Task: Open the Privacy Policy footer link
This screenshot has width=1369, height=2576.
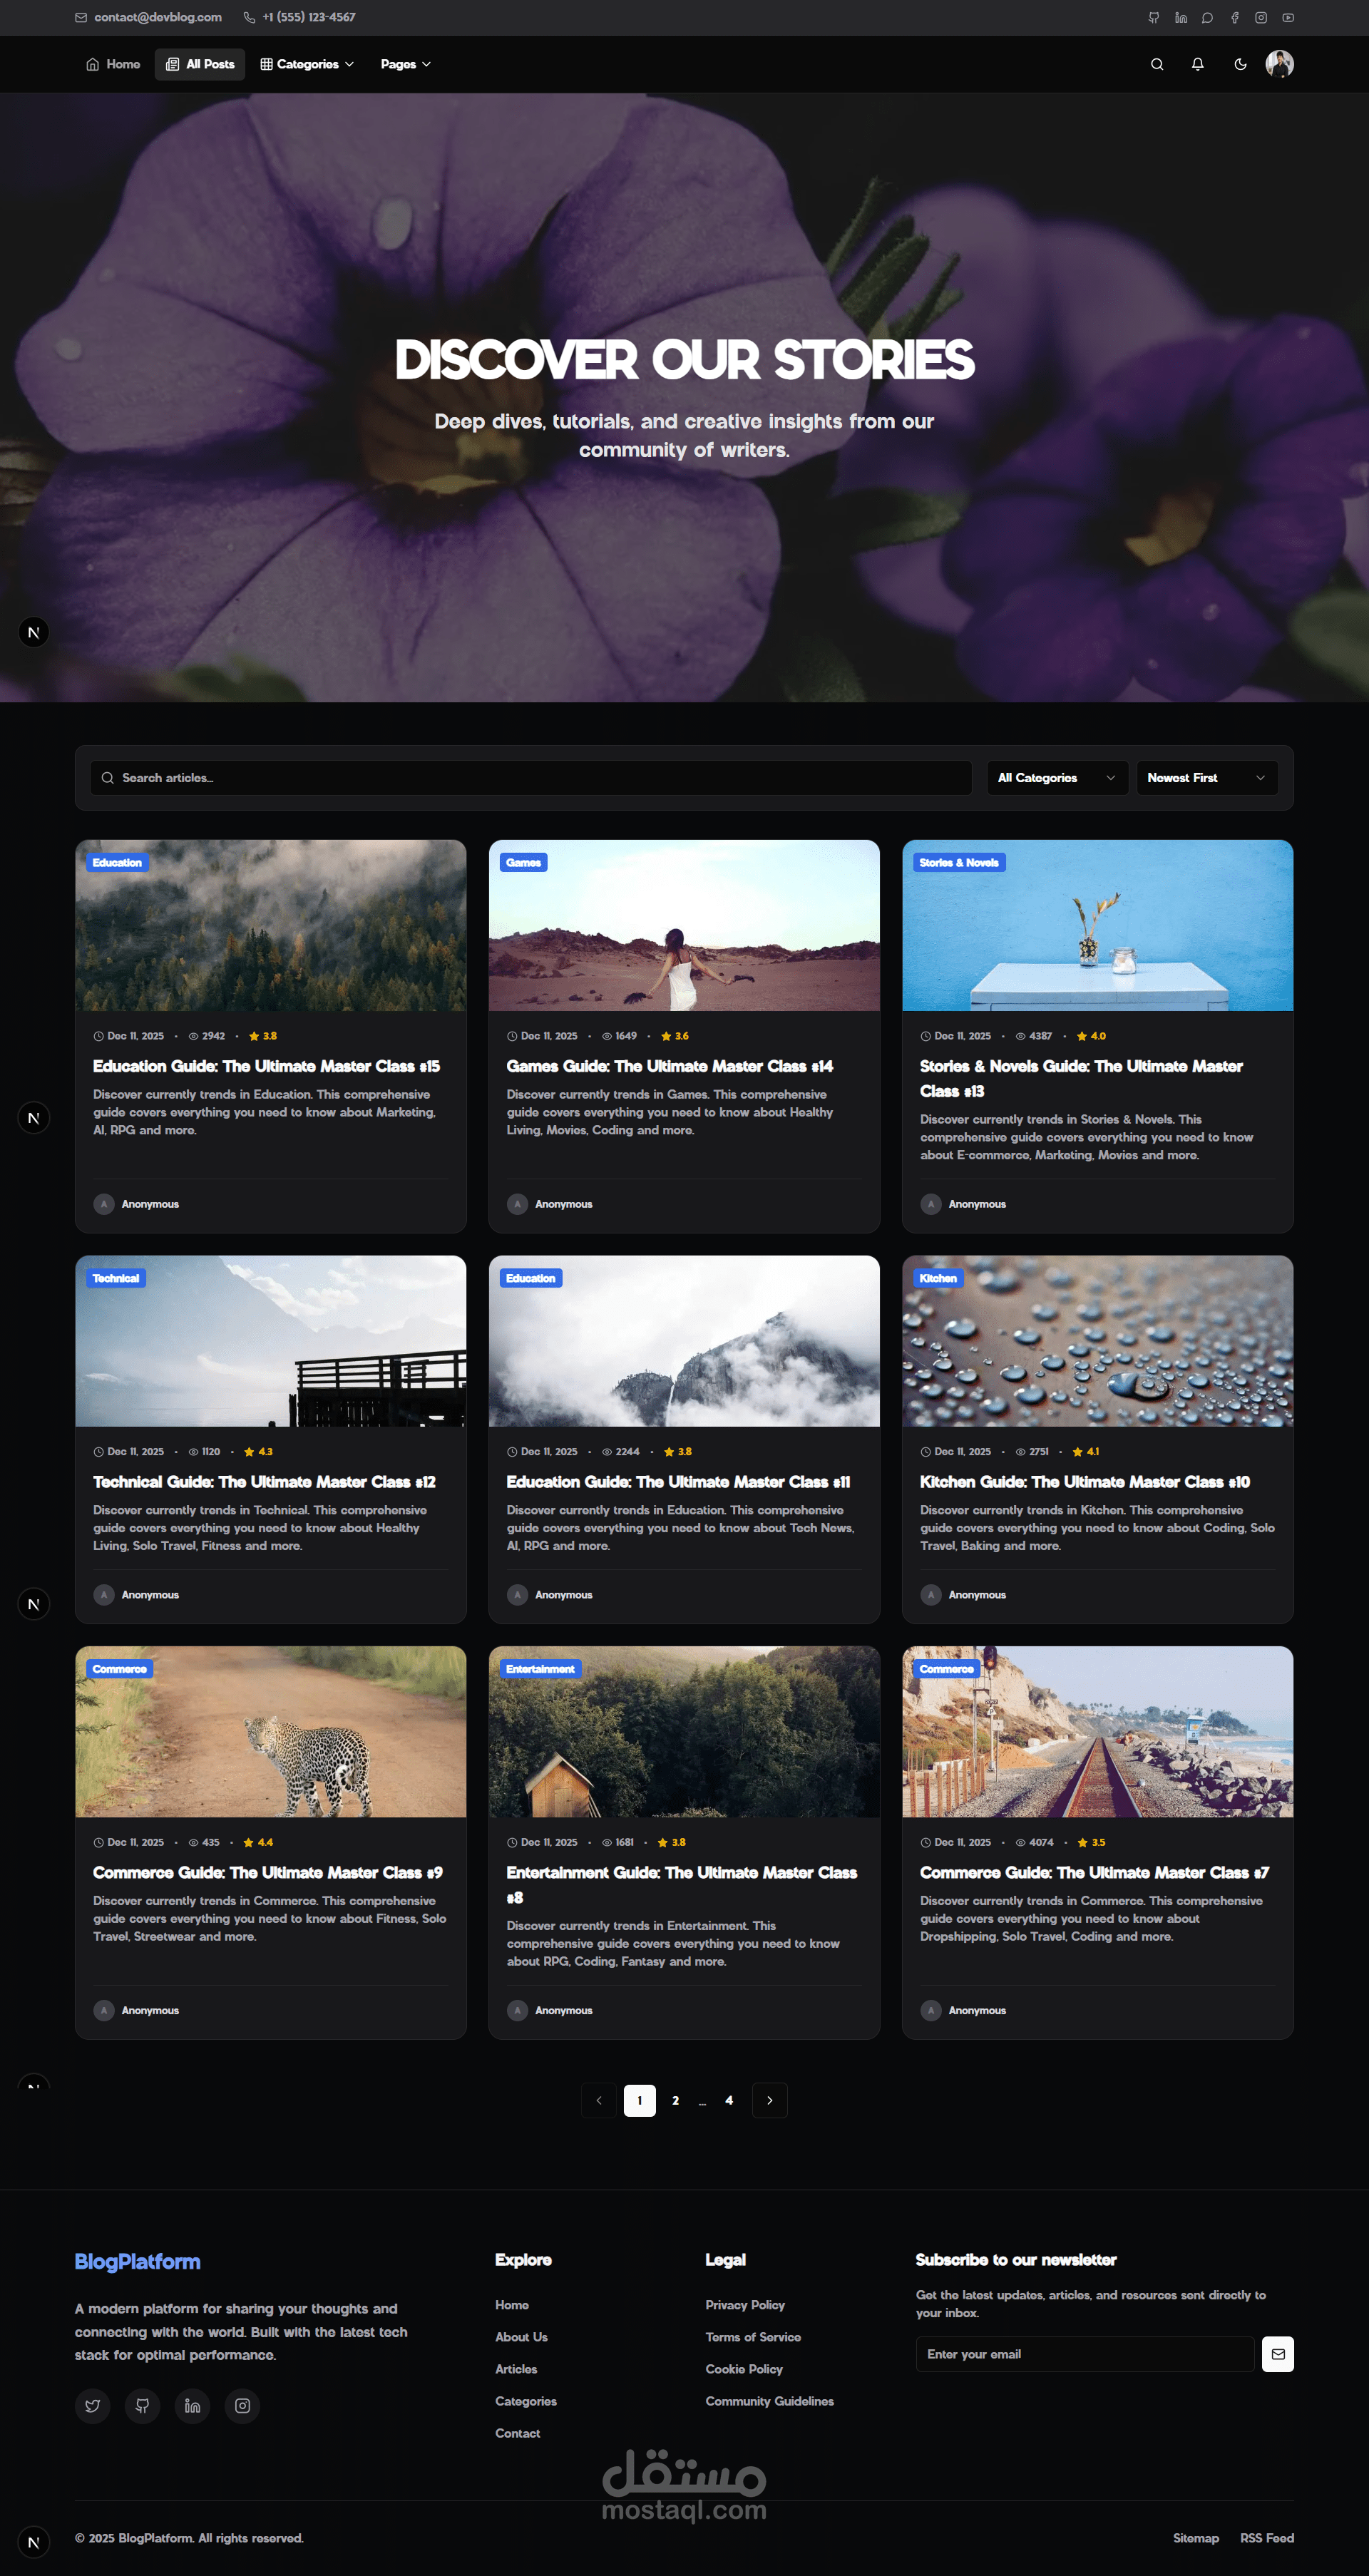Action: [x=744, y=2304]
